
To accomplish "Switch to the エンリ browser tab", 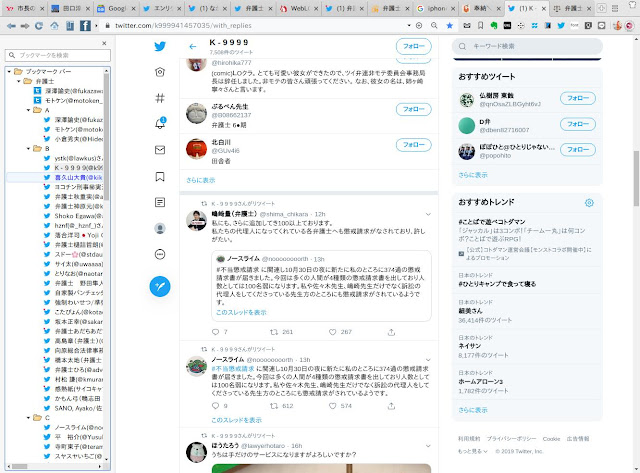I will (162, 8).
